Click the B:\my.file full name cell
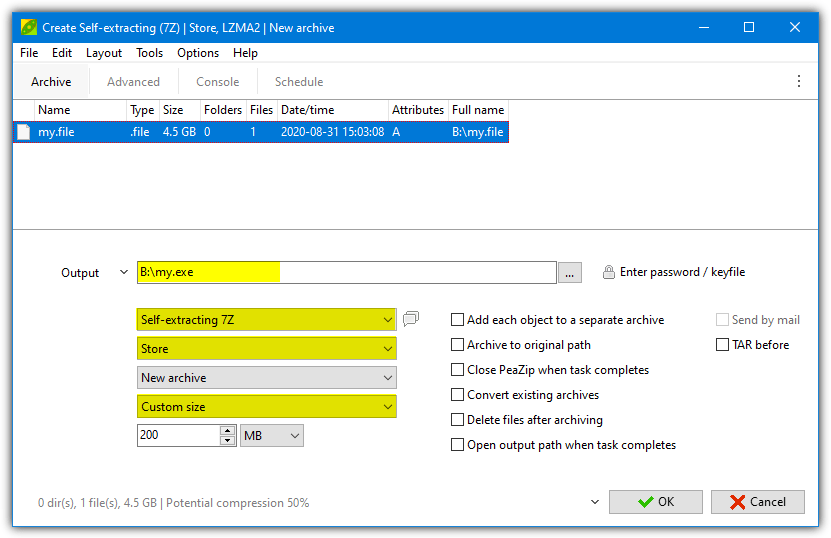The height and width of the screenshot is (538, 831). tap(478, 132)
